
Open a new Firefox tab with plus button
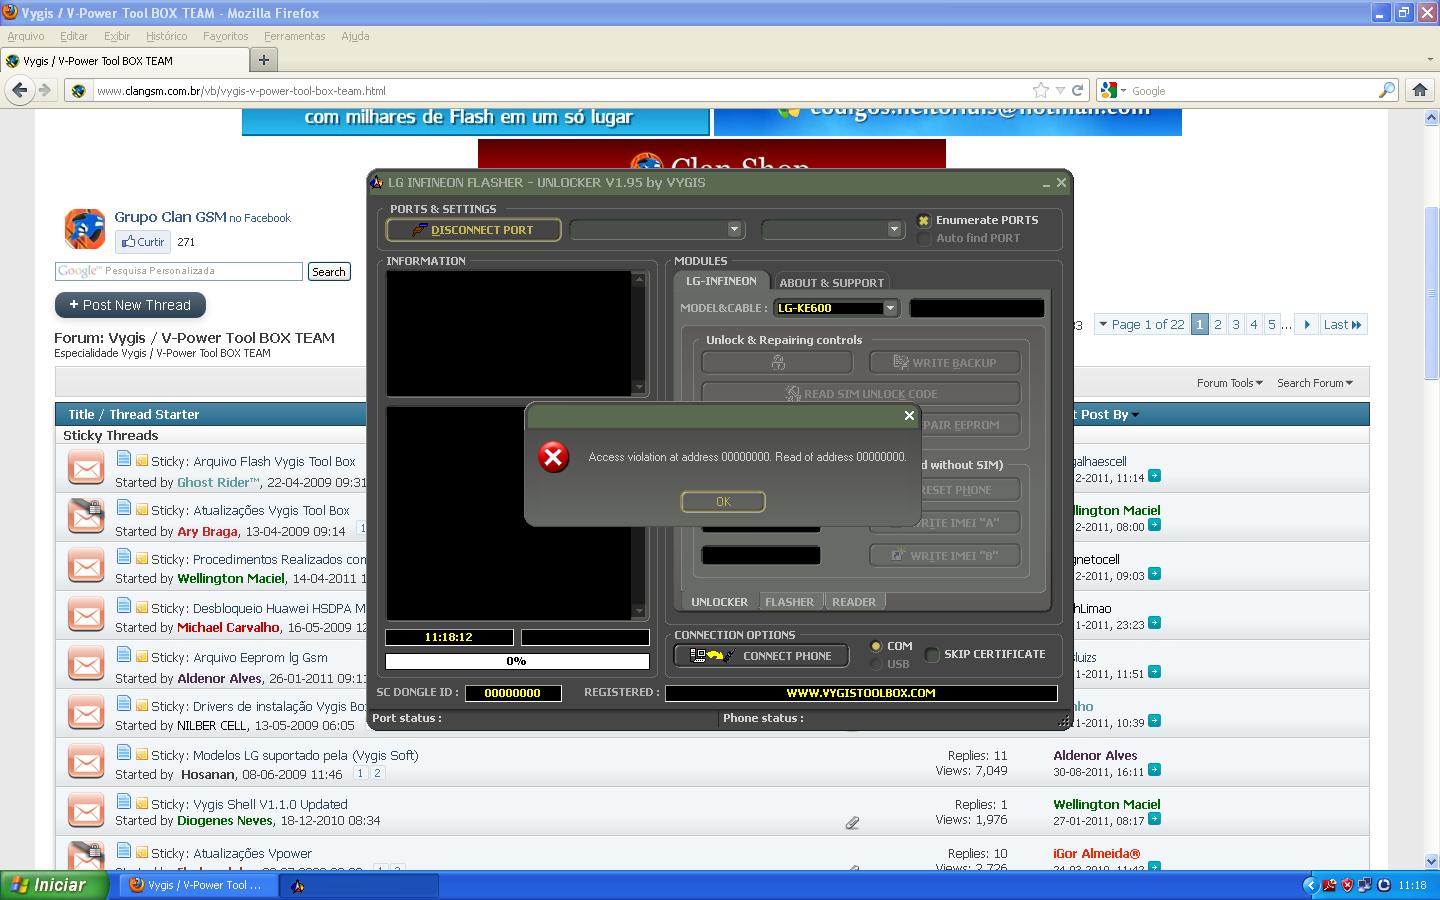264,60
